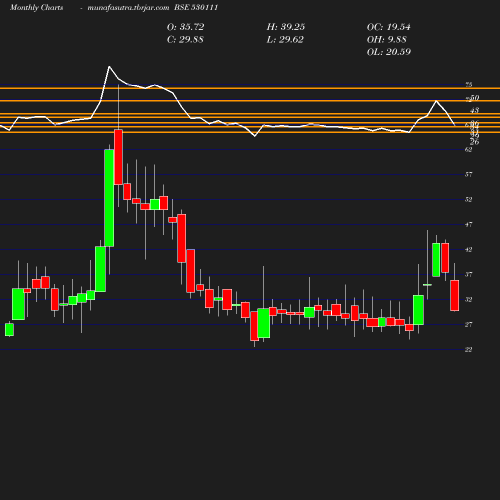The height and width of the screenshot is (500, 500).
Task: Click the 62 price axis label
Action: [x=469, y=150]
